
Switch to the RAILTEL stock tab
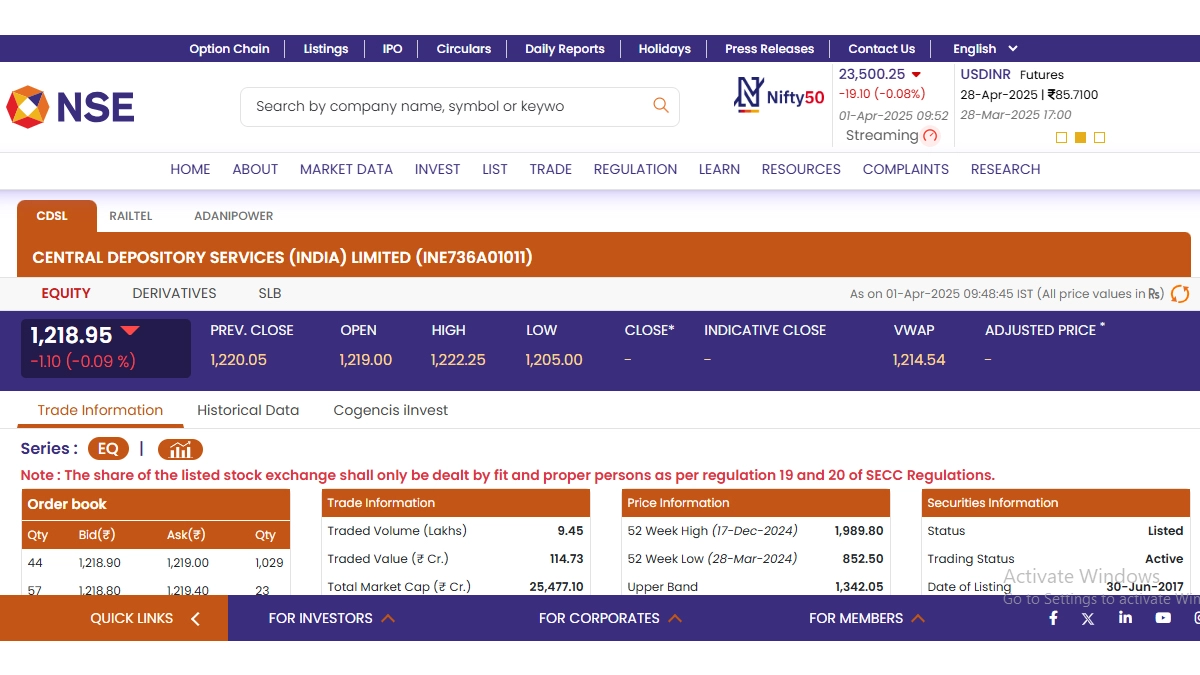click(x=131, y=216)
